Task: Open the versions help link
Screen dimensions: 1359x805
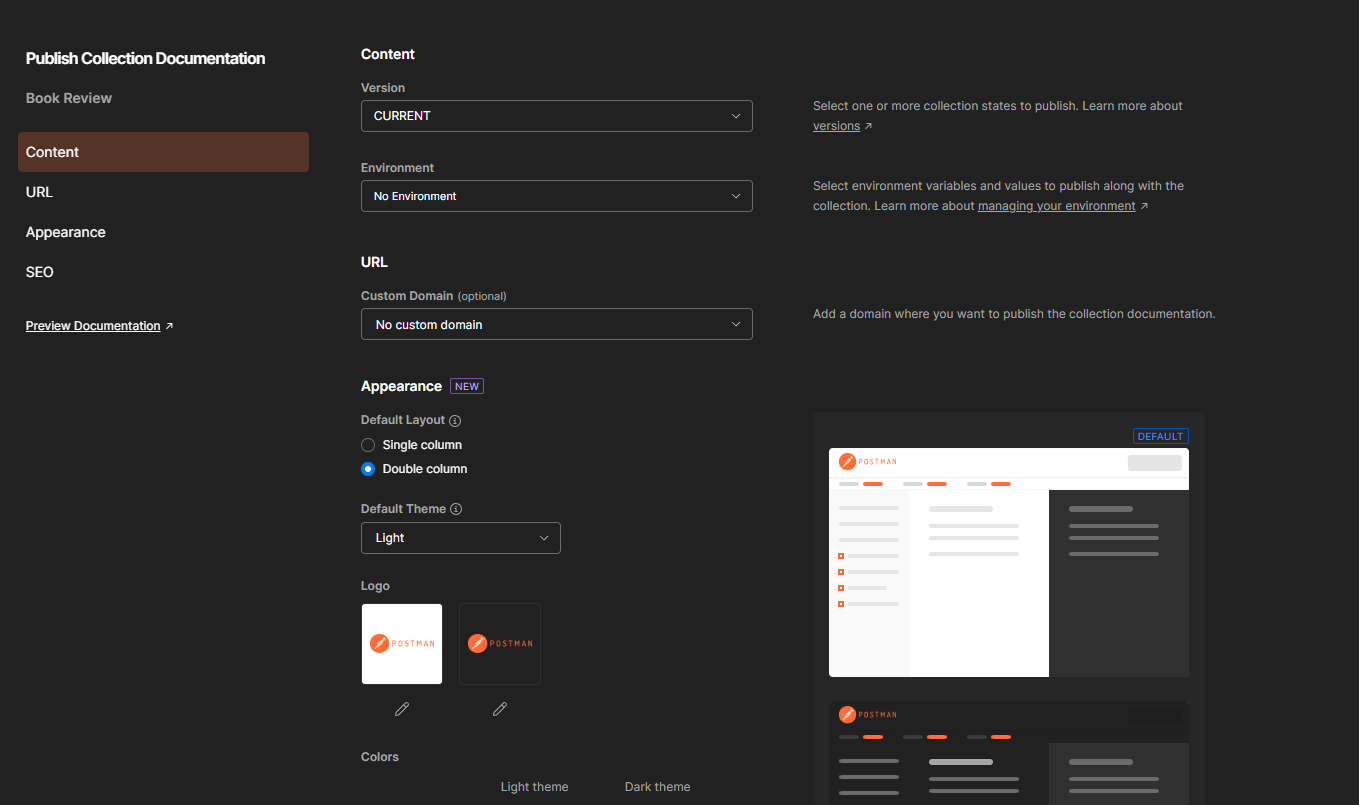Action: tap(836, 126)
